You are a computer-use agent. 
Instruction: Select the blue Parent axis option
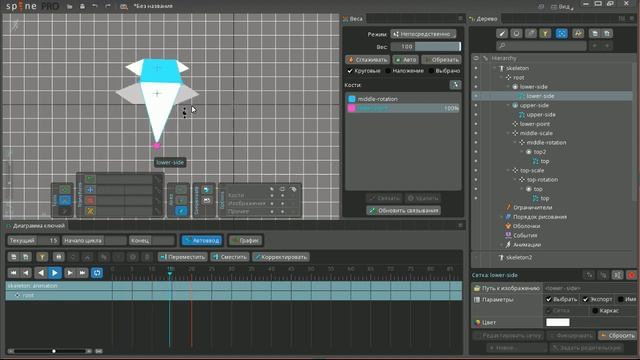pyautogui.click(x=181, y=211)
